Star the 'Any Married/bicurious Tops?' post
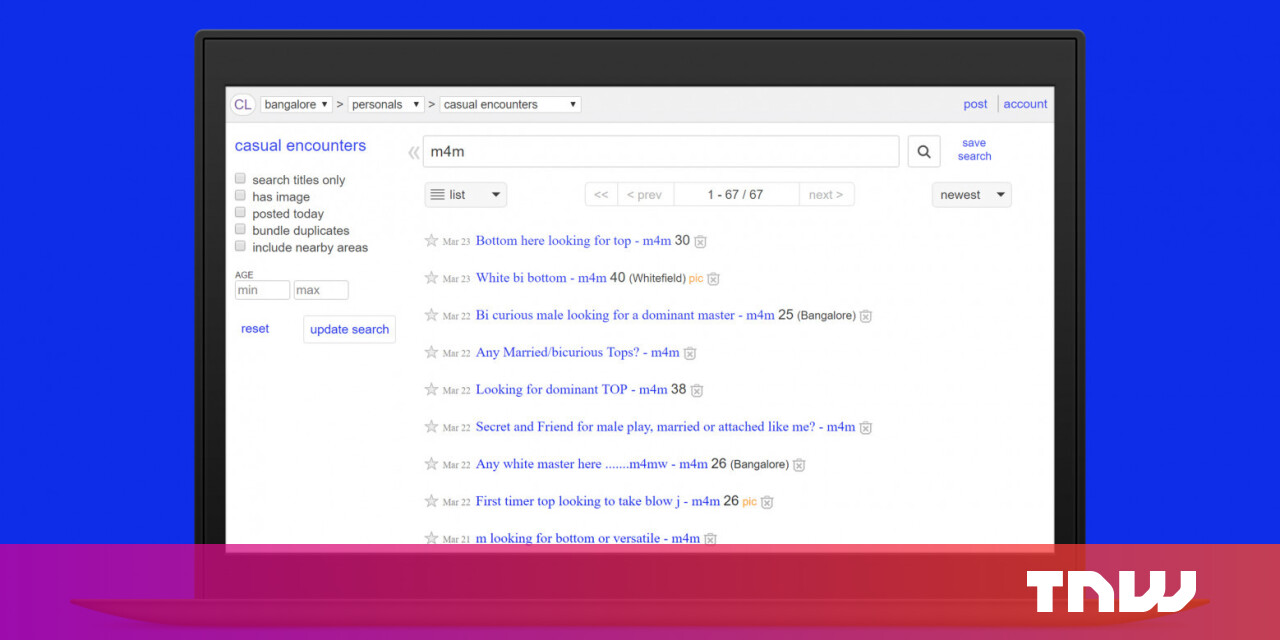1280x640 pixels. point(431,352)
